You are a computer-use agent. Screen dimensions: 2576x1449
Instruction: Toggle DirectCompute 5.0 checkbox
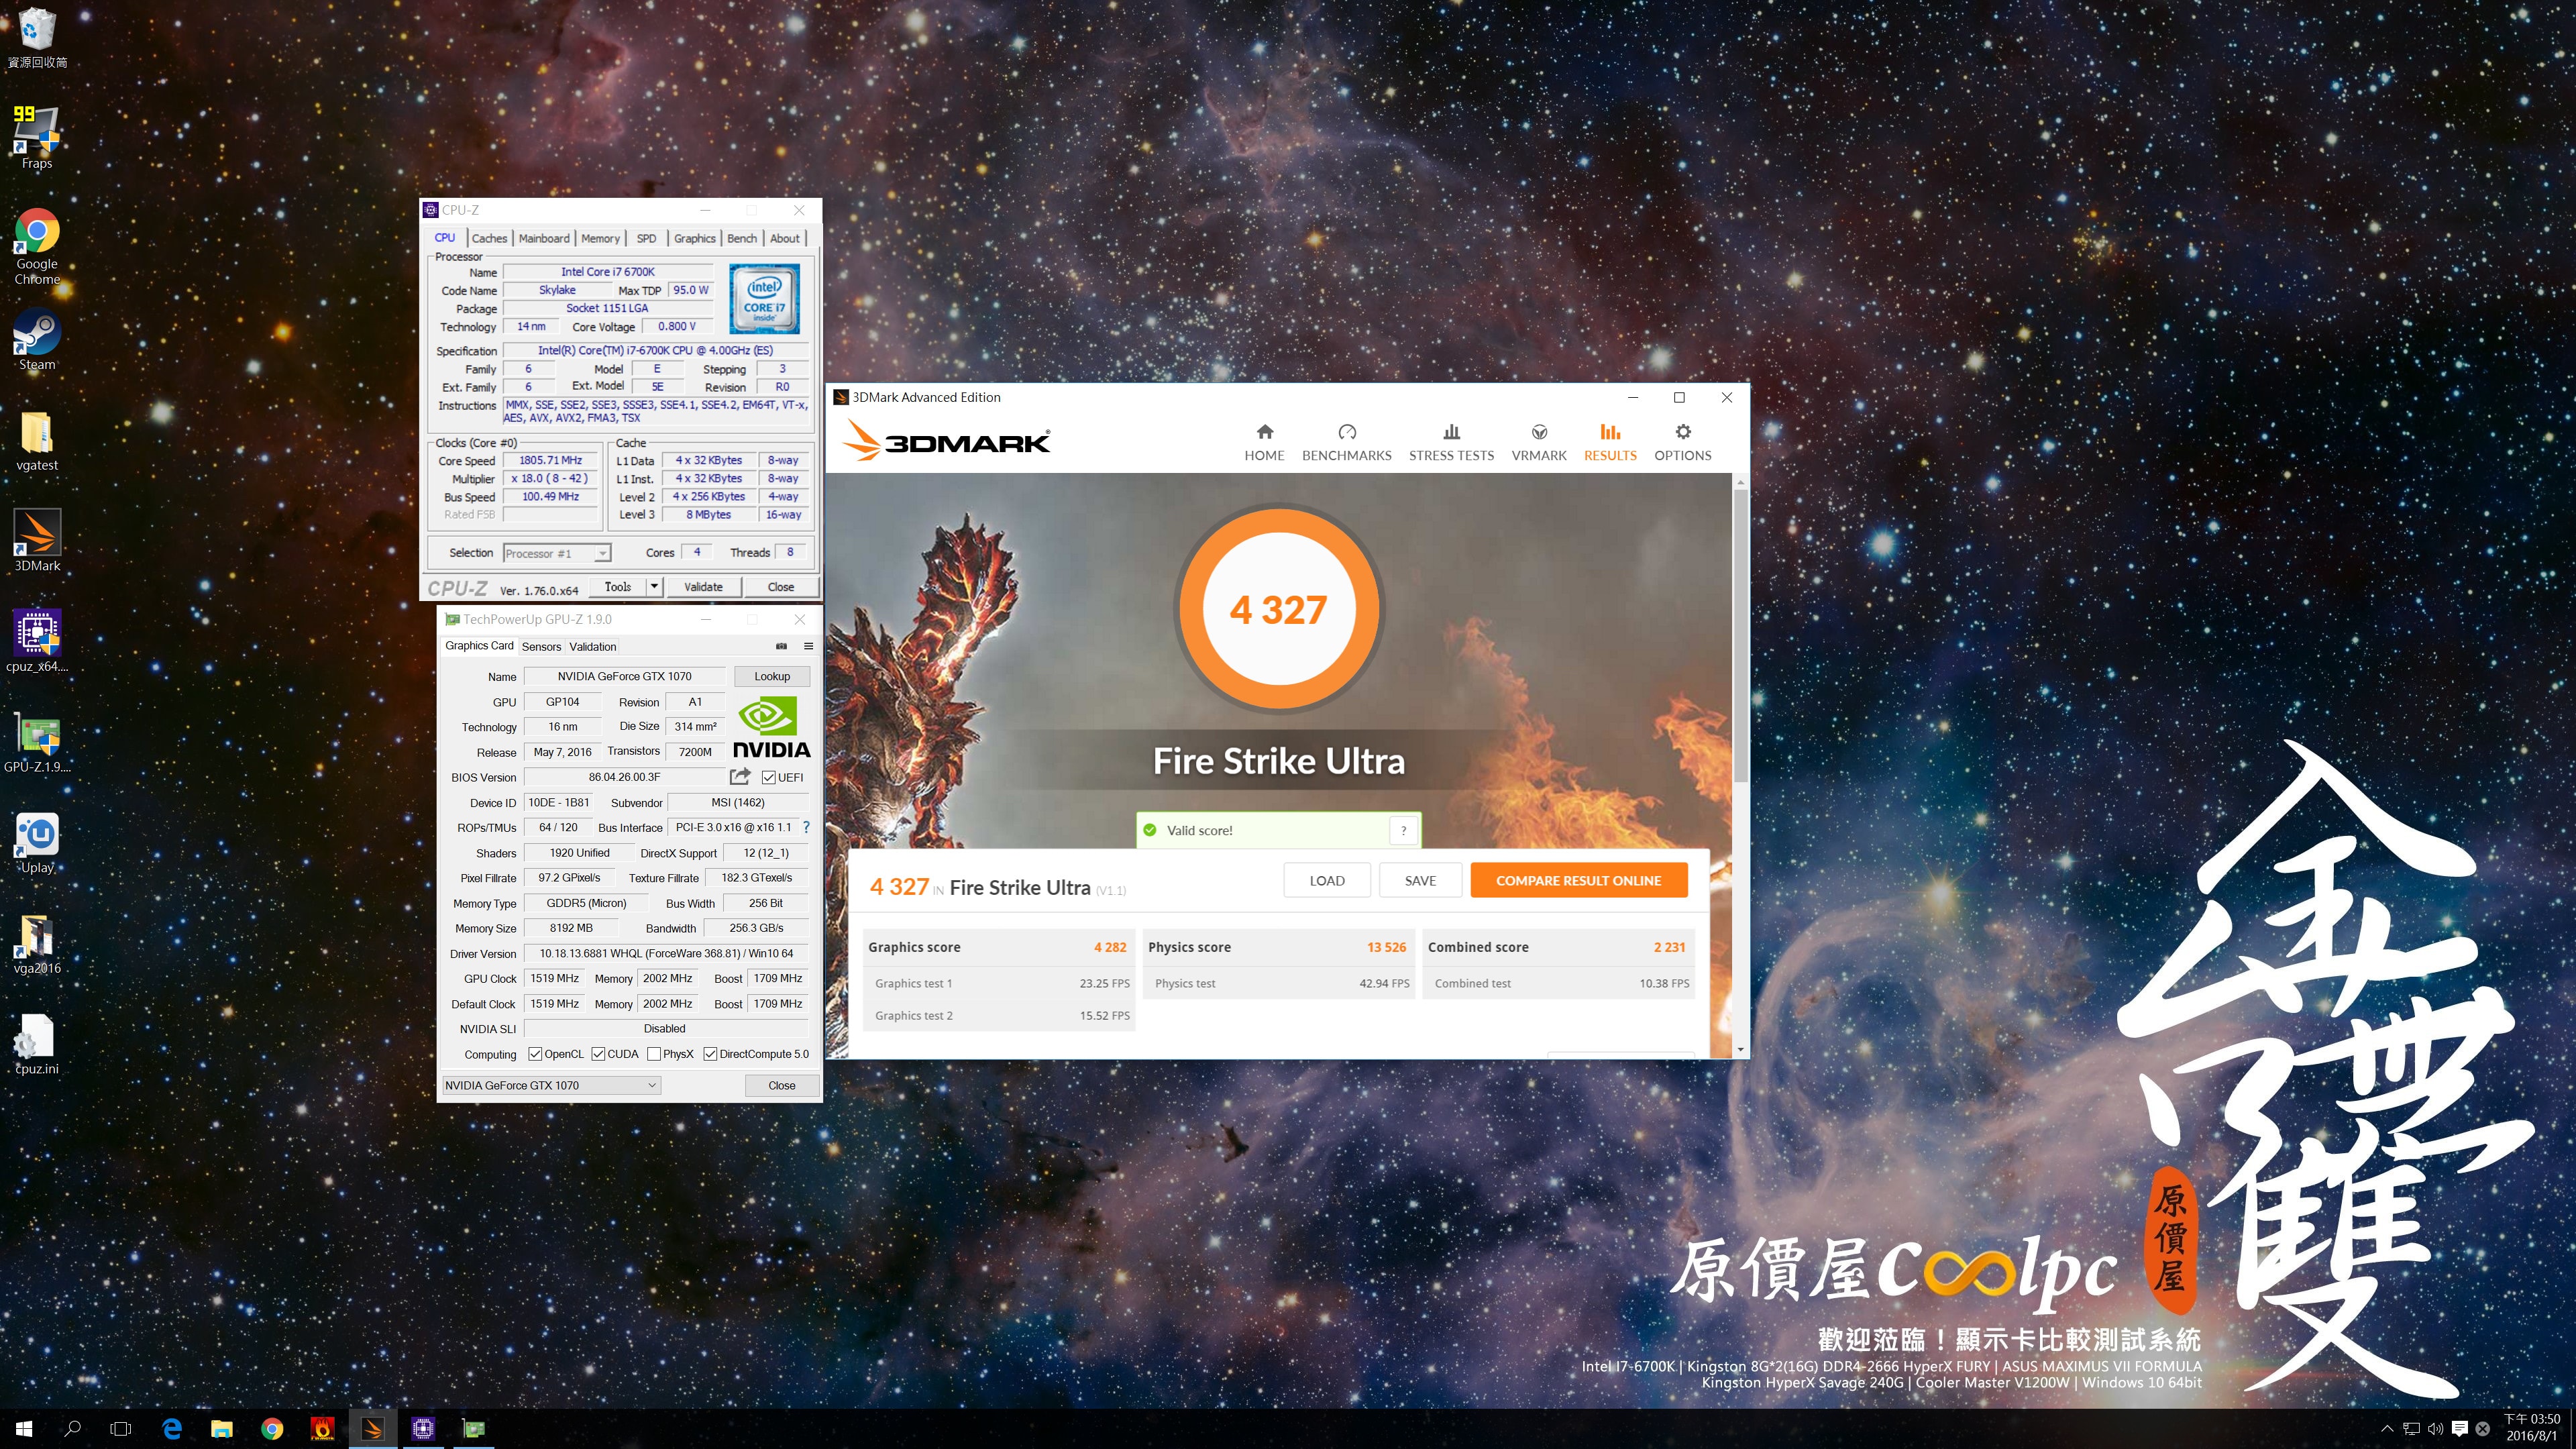coord(710,1054)
